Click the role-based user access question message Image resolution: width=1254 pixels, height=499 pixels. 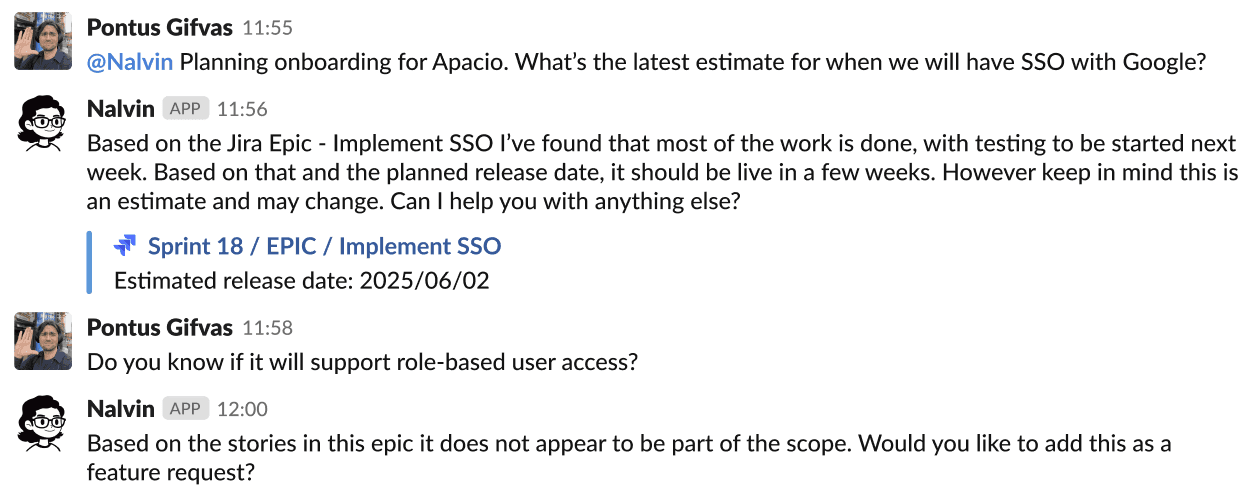pos(362,362)
